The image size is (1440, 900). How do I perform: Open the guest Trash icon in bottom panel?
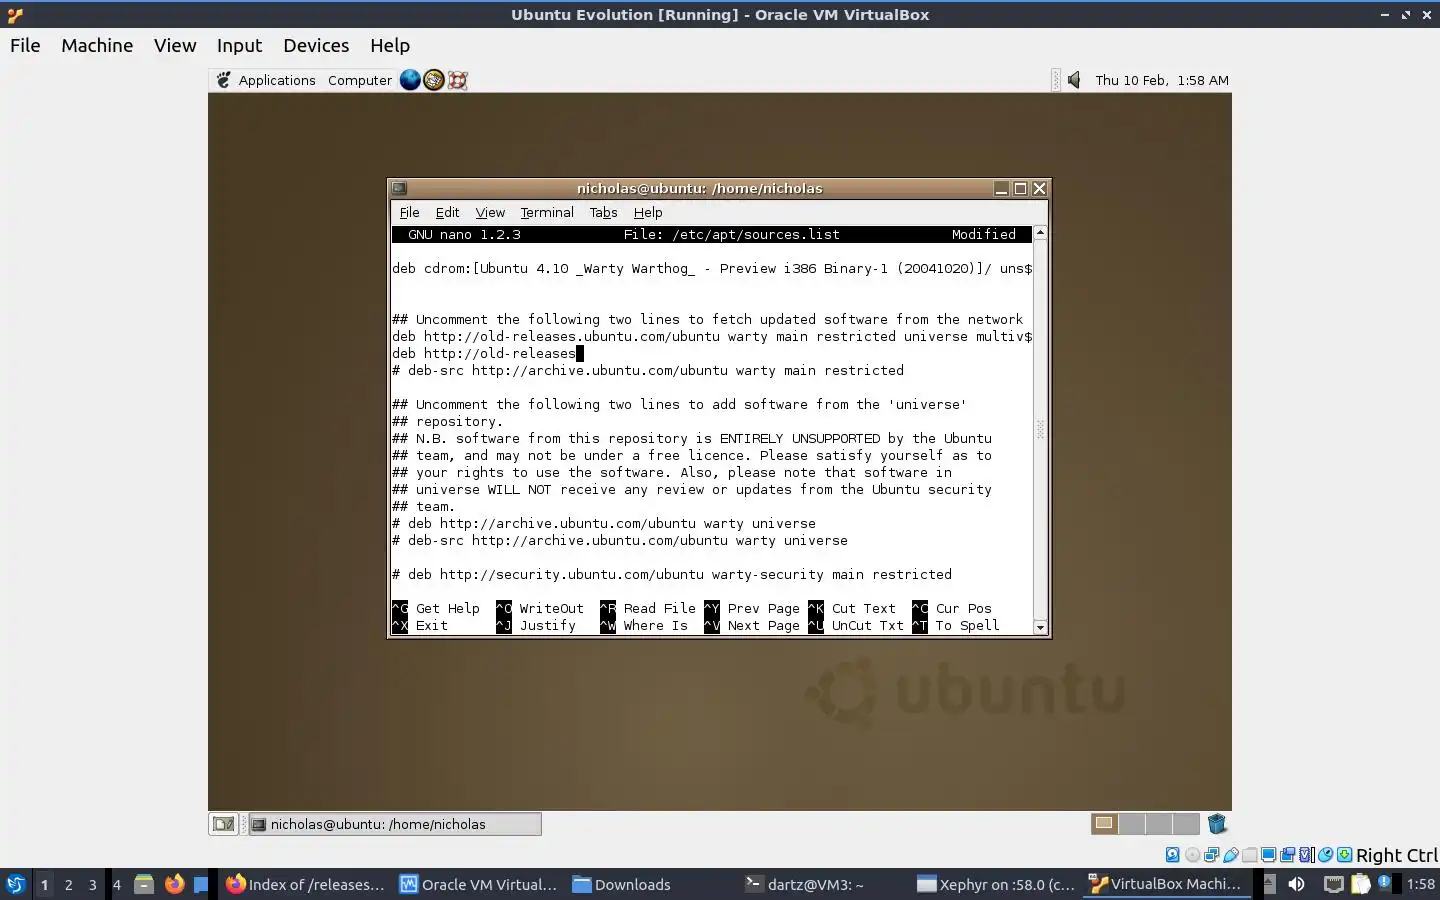(x=1217, y=824)
